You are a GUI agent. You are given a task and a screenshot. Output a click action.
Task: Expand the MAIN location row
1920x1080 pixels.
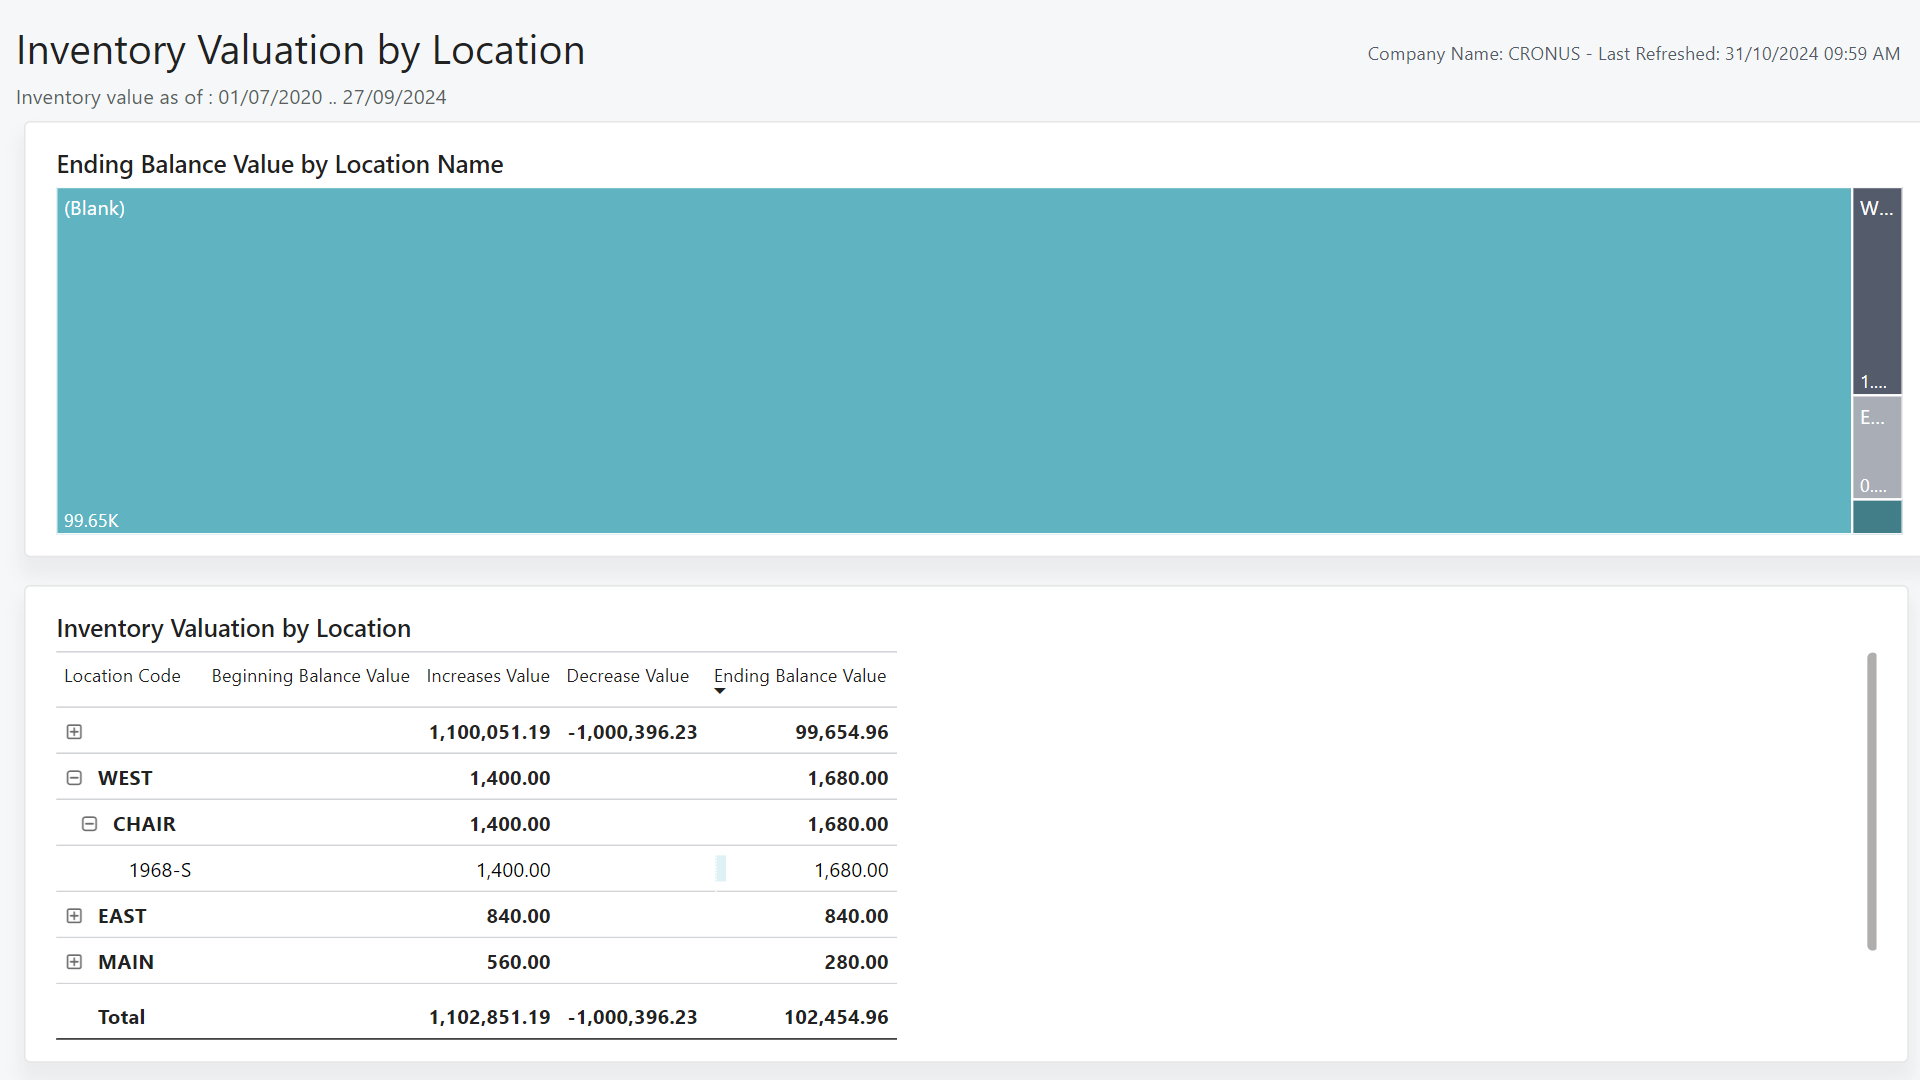point(74,961)
